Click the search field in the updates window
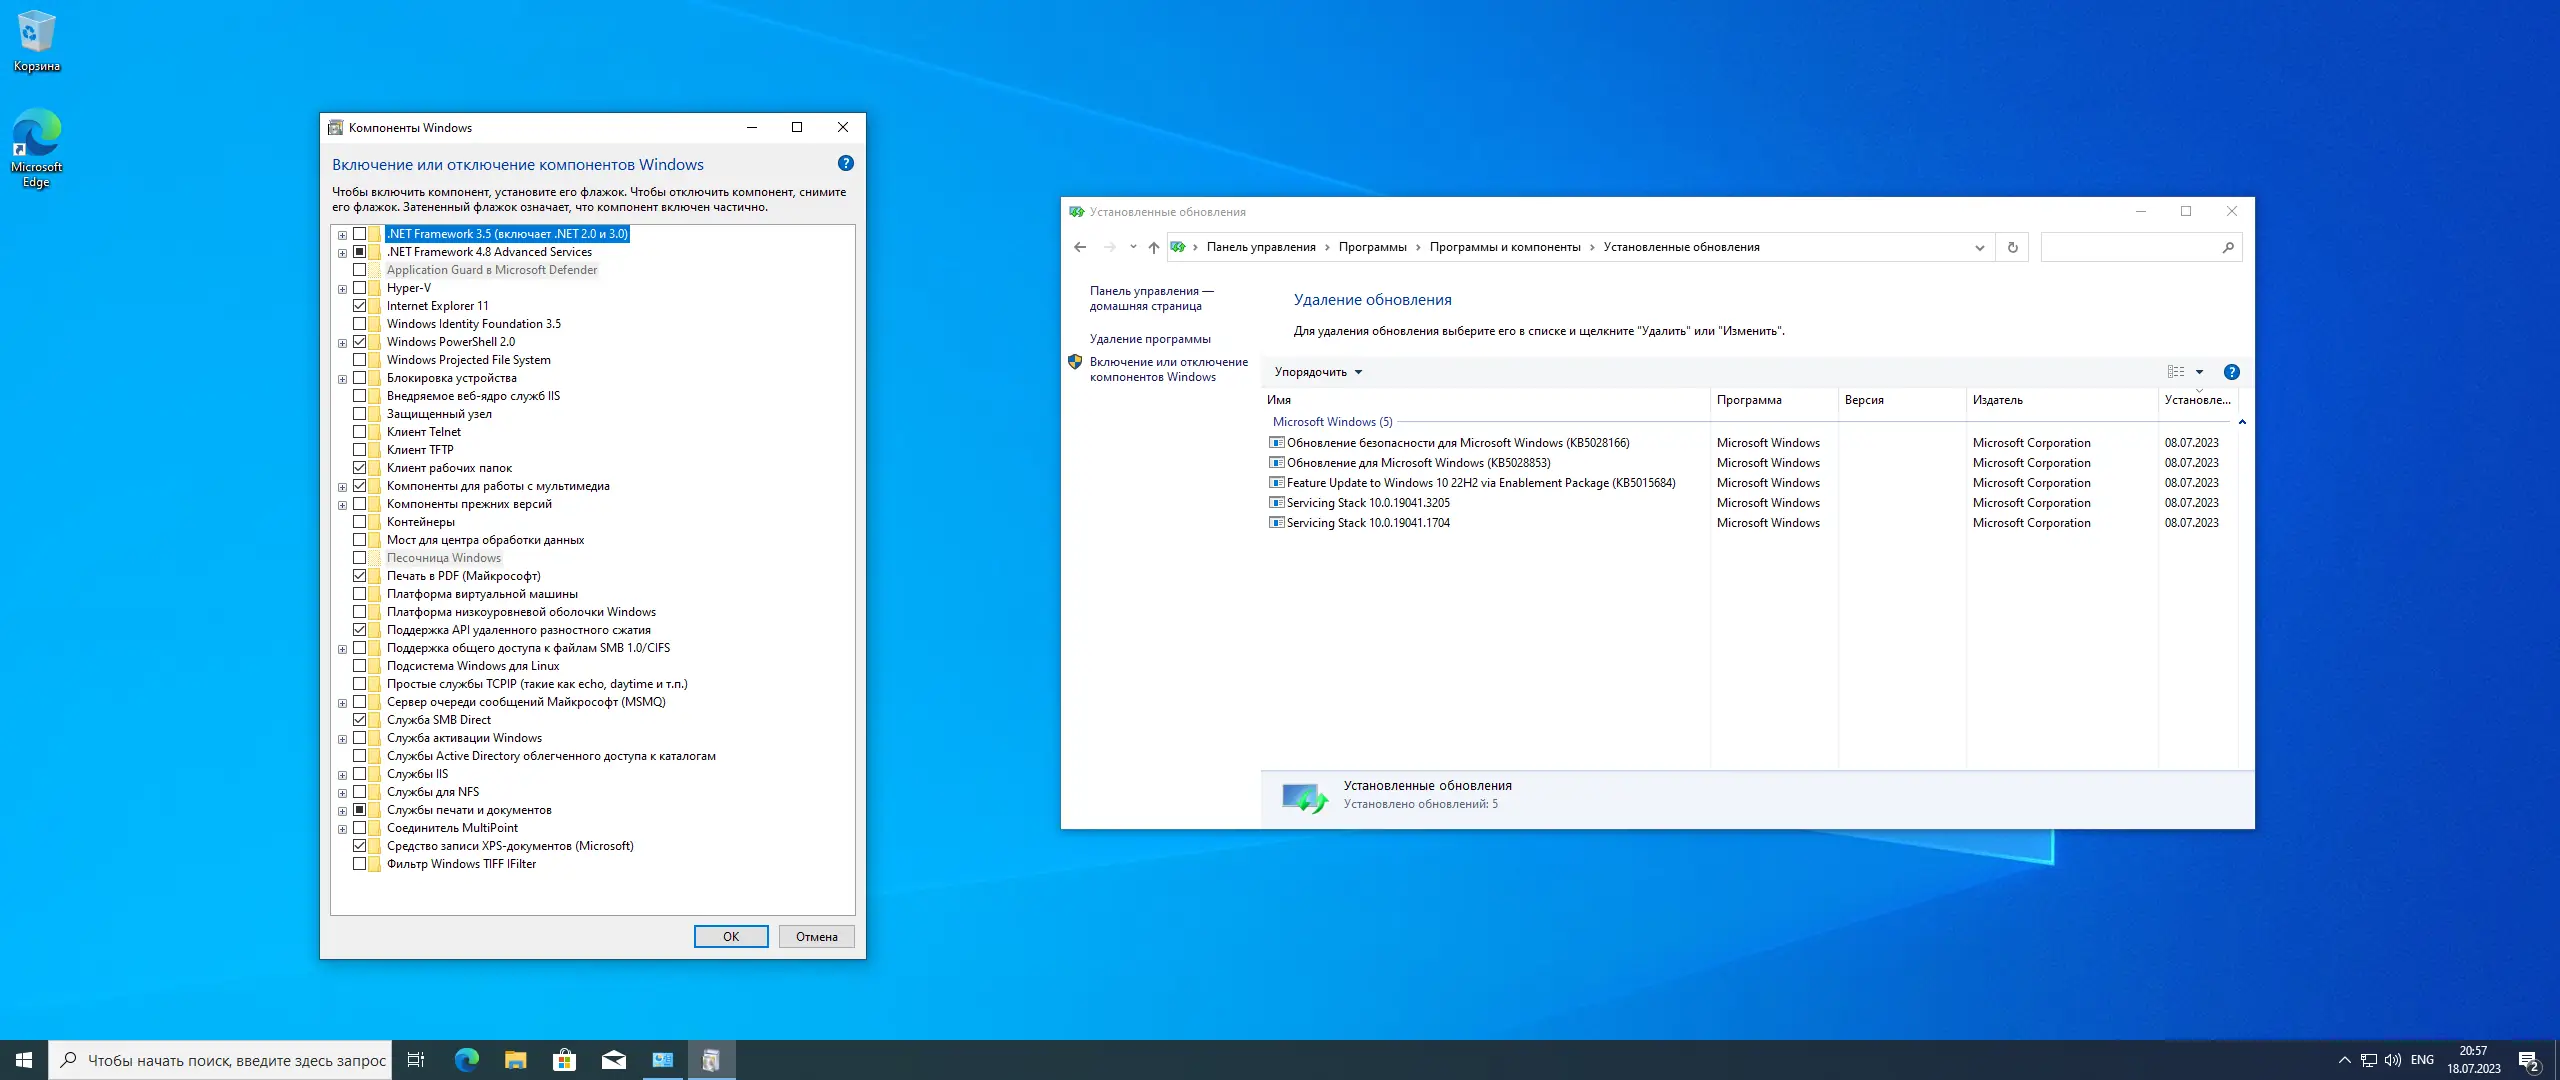 tap(2128, 247)
